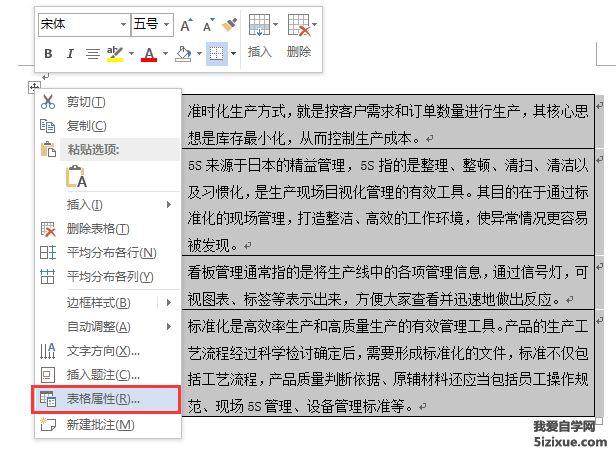Open 表格属性(R)... dialog

106,399
